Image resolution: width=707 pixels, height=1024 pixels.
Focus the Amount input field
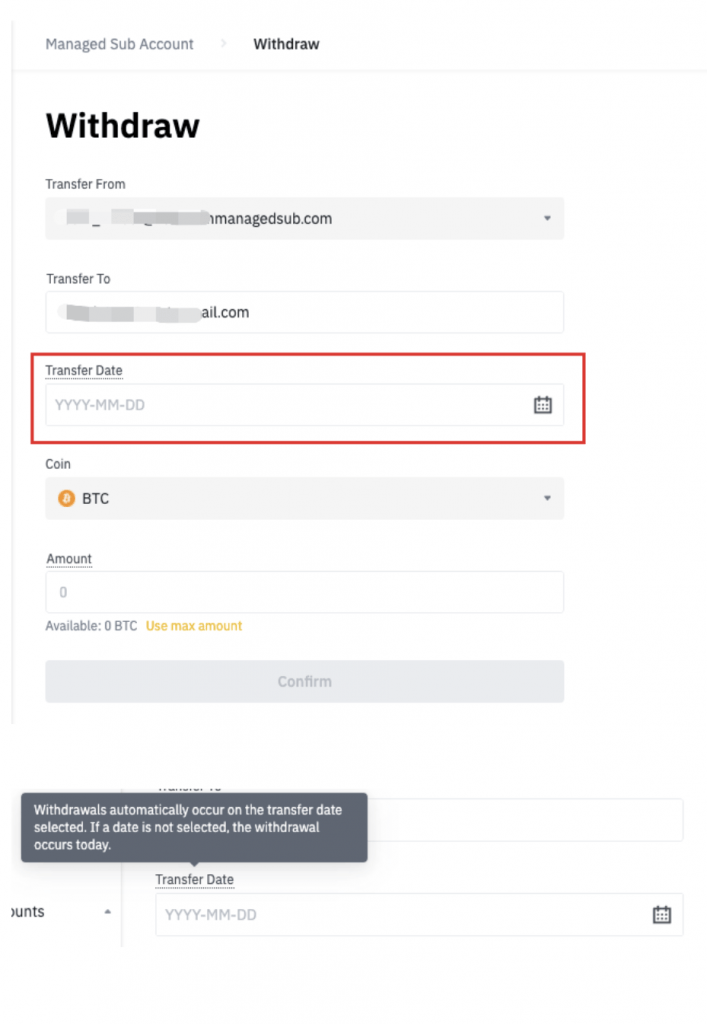click(x=304, y=592)
